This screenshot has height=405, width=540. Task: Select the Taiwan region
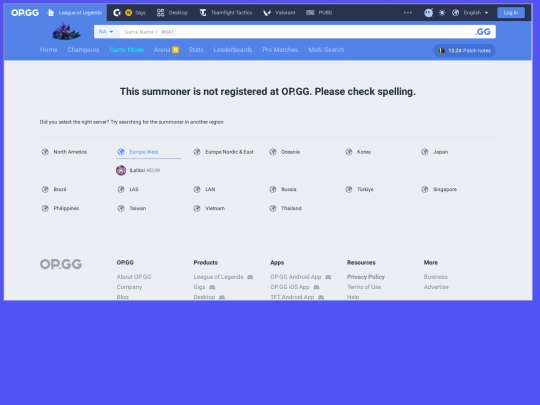pyautogui.click(x=132, y=208)
